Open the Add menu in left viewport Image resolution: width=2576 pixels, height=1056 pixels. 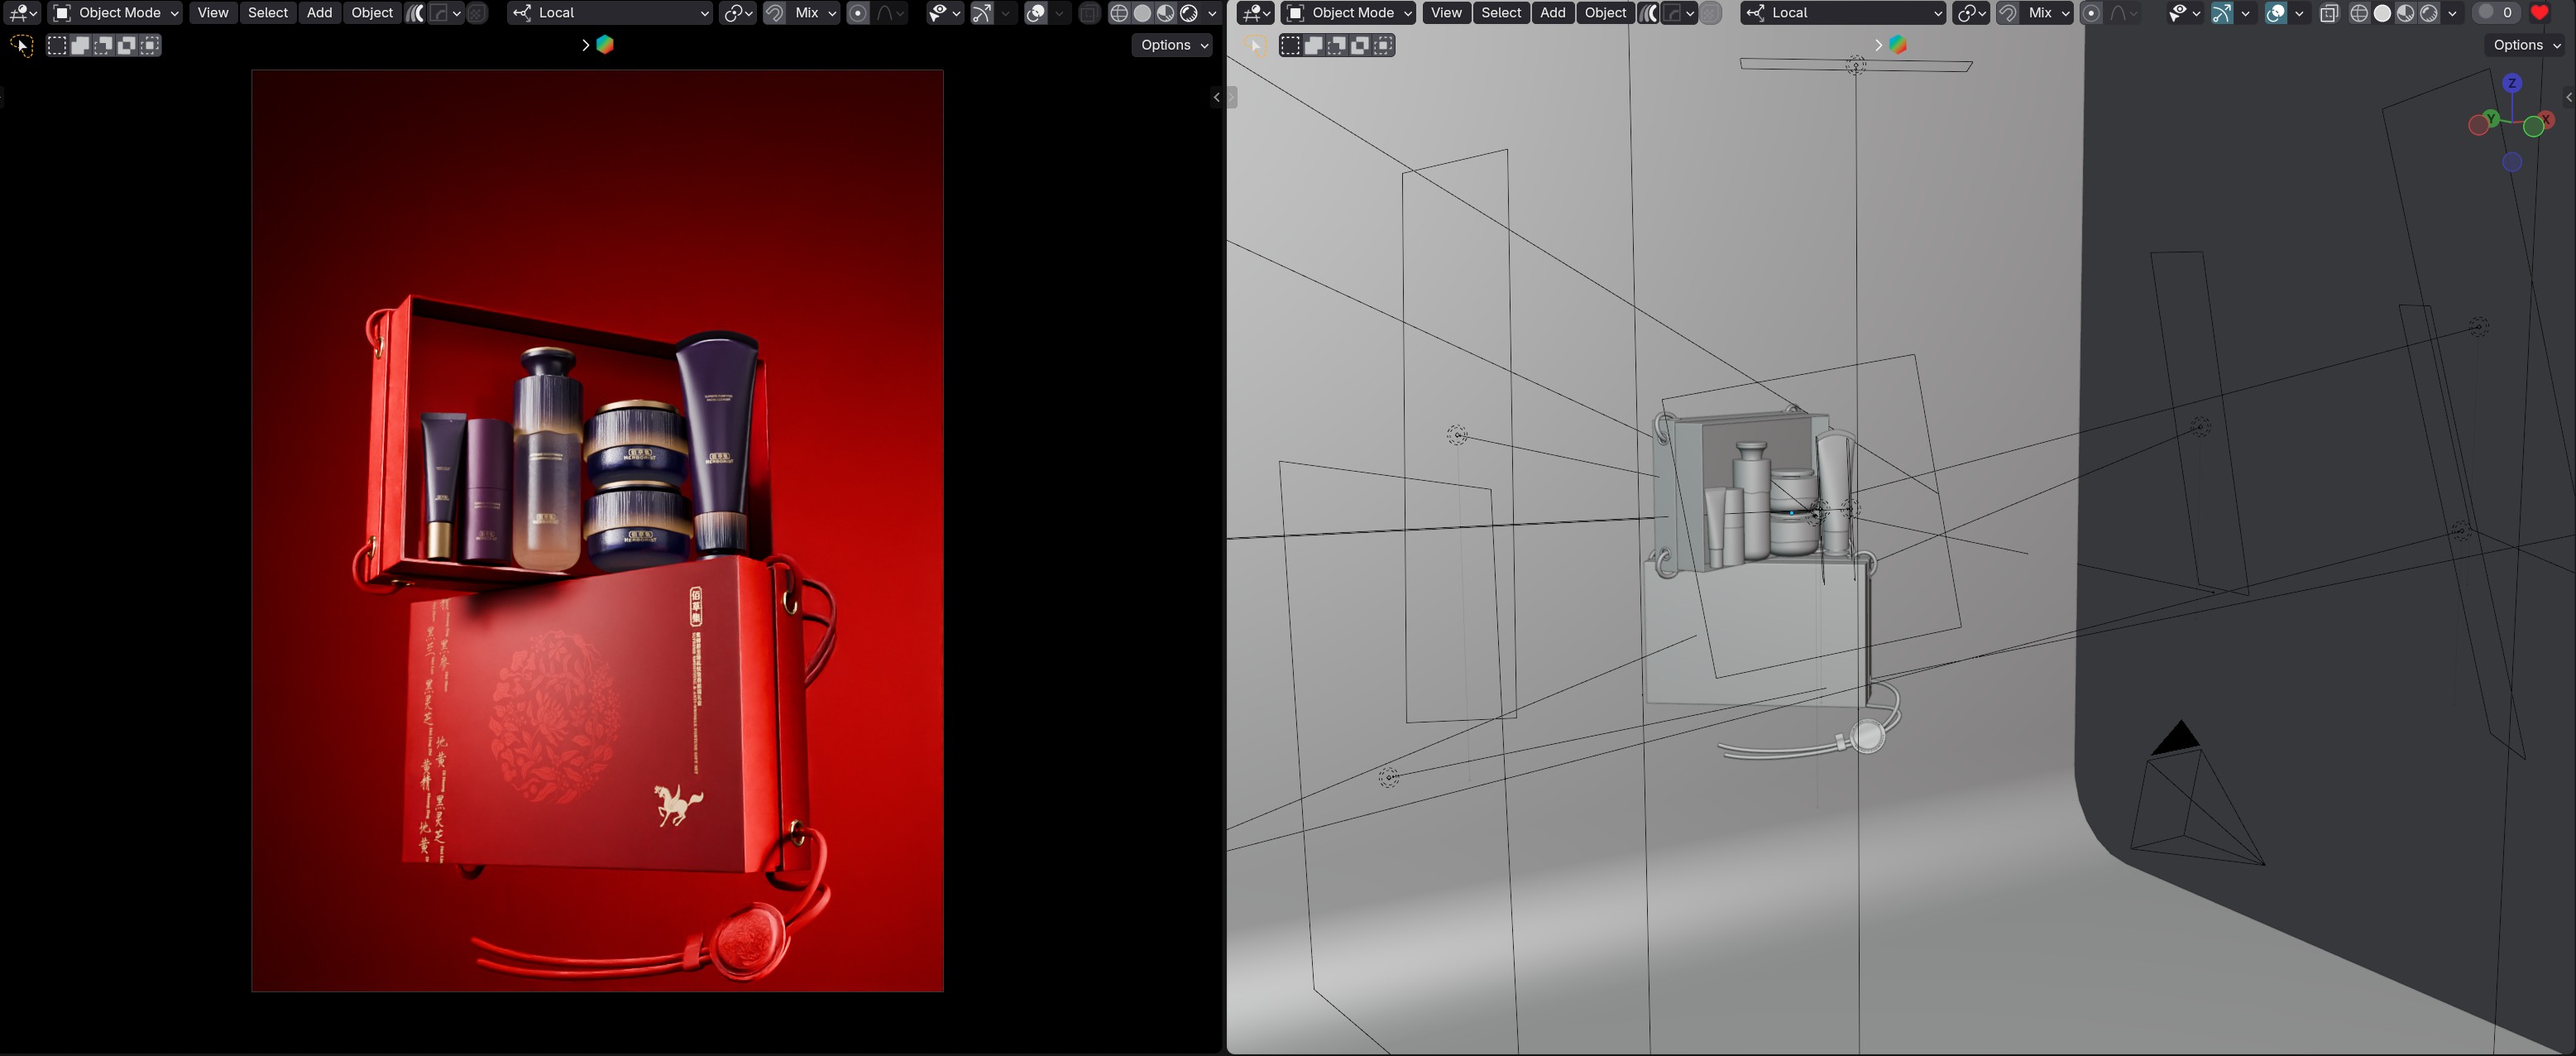[319, 13]
